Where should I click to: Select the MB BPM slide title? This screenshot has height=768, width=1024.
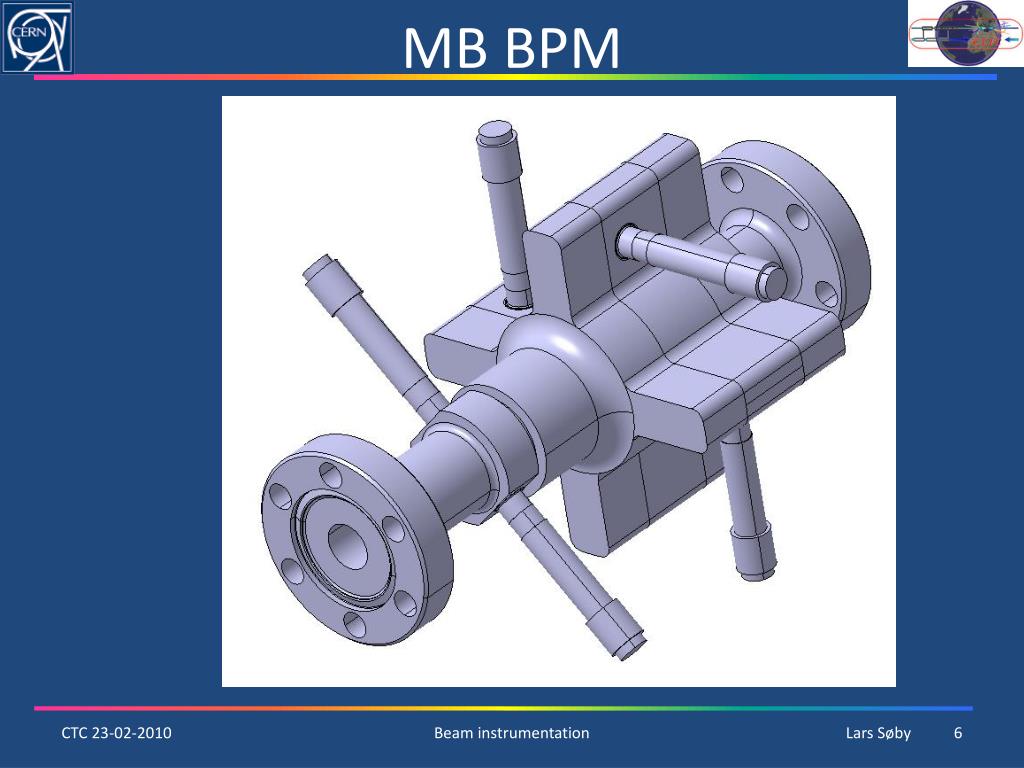click(x=511, y=48)
